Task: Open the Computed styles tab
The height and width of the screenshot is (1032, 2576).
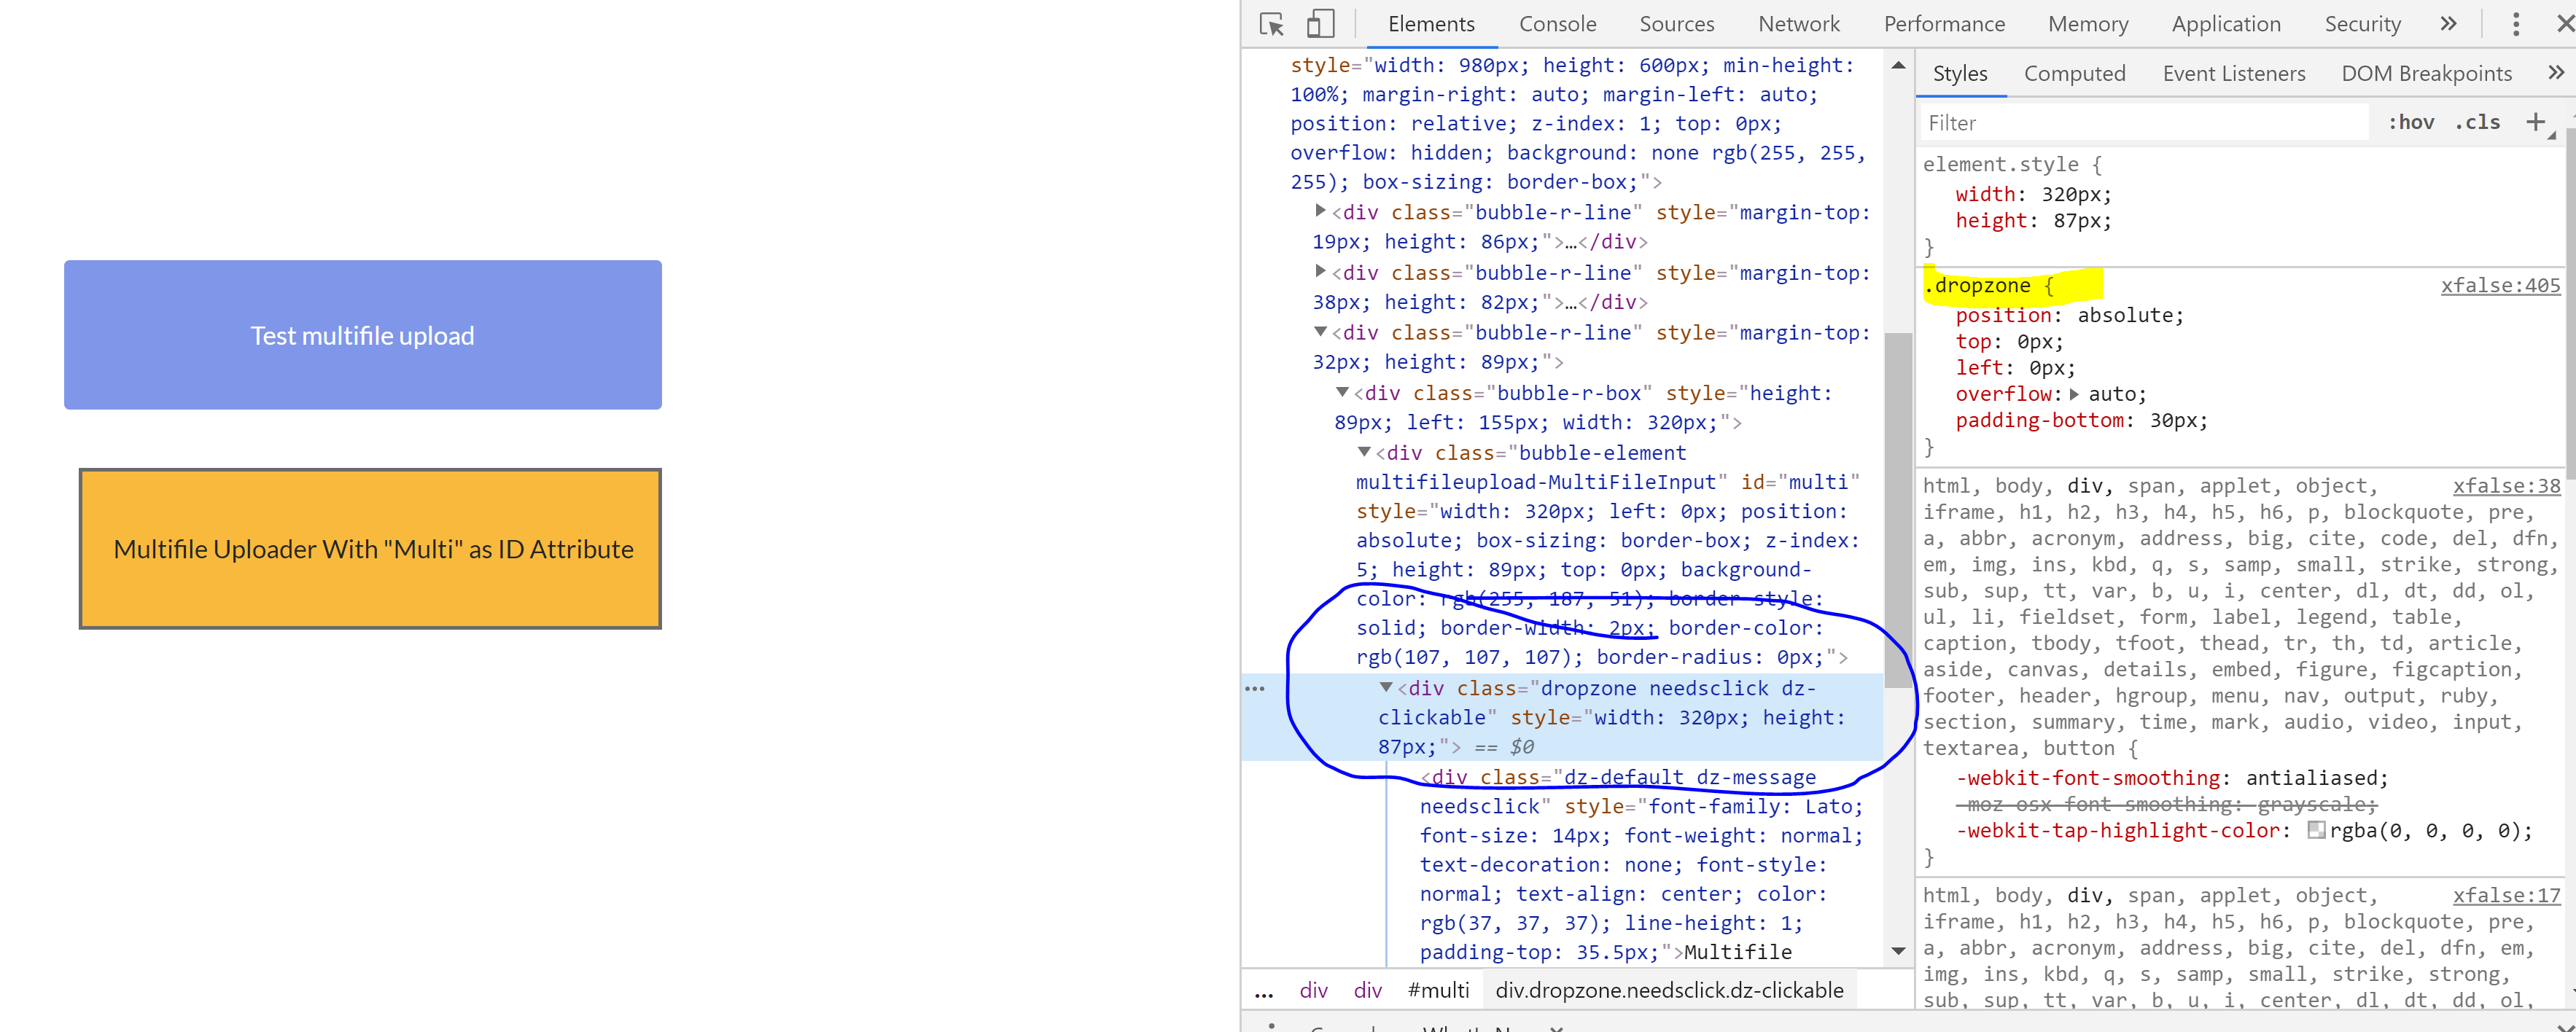Action: coord(2074,73)
